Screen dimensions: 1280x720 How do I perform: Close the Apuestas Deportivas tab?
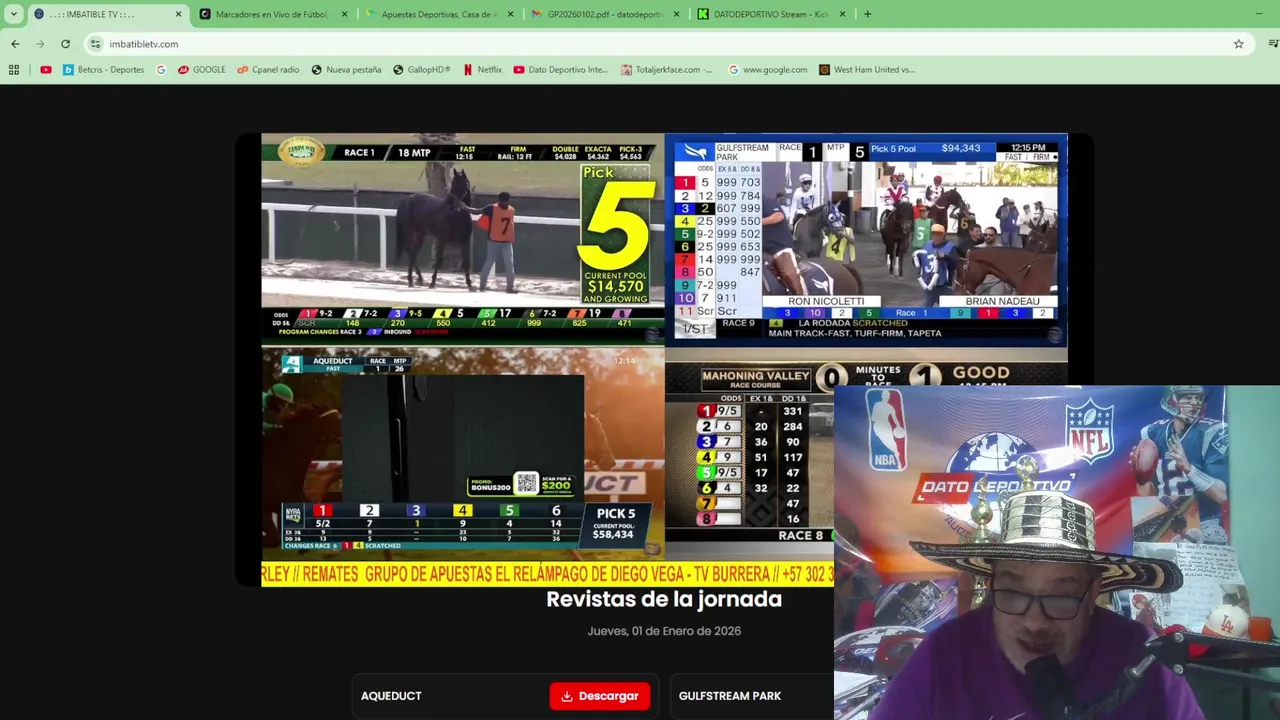[511, 14]
